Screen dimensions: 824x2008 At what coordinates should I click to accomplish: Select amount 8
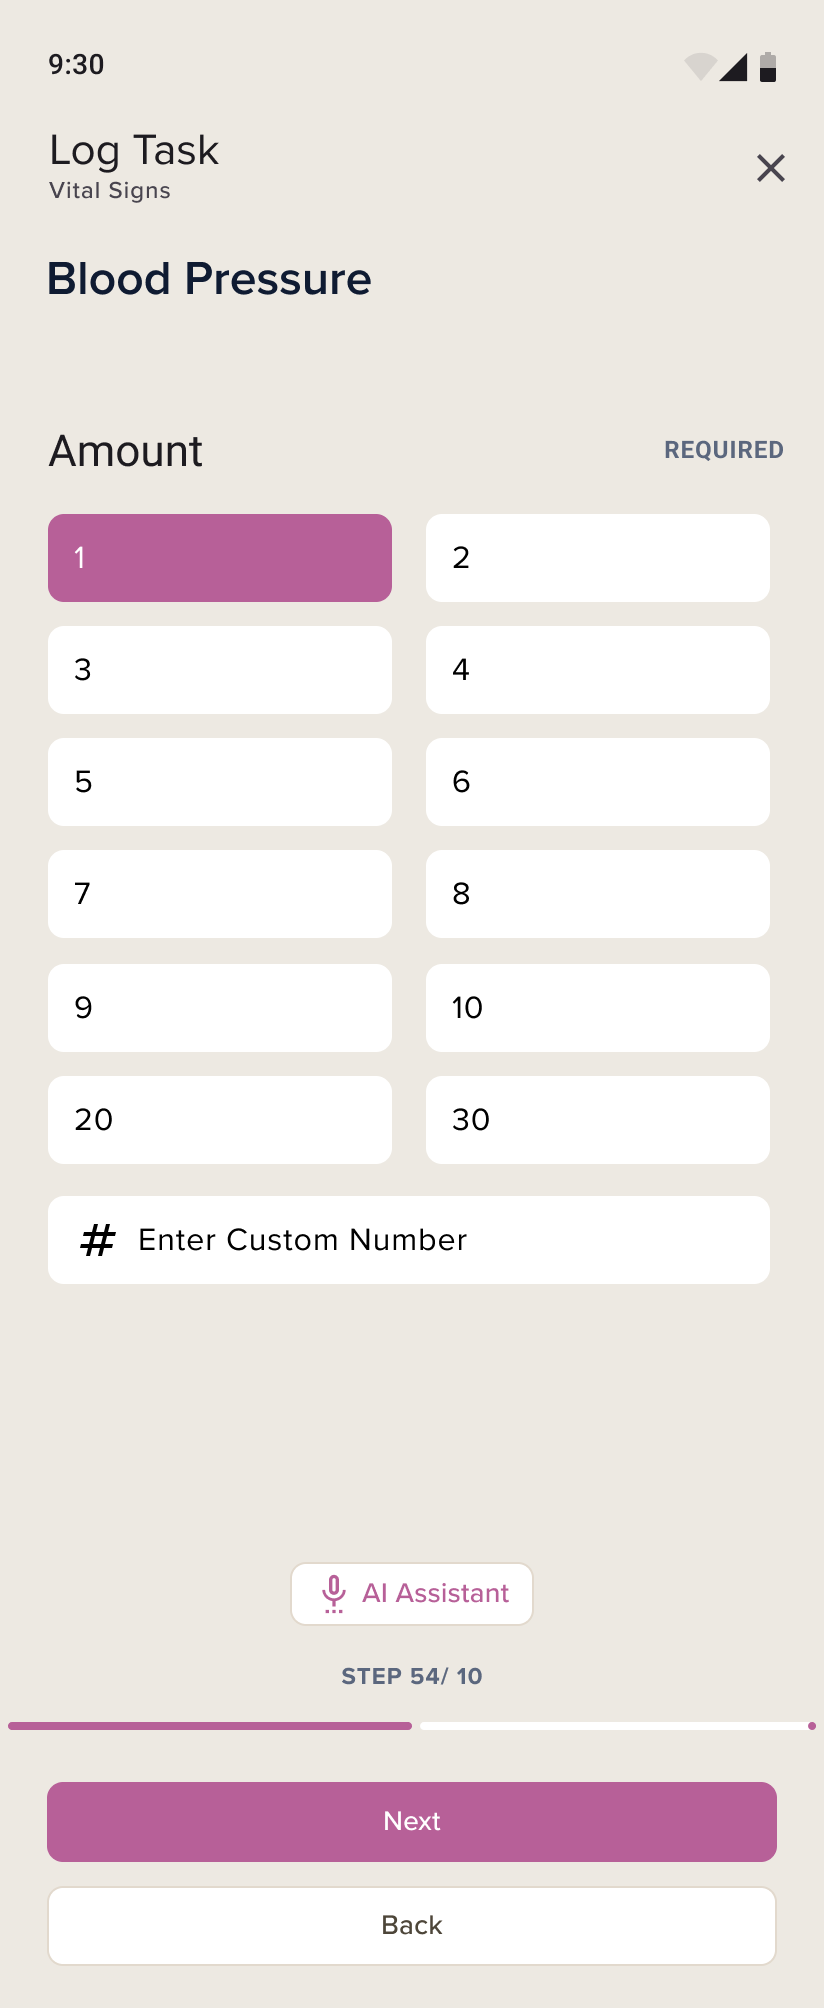(598, 894)
